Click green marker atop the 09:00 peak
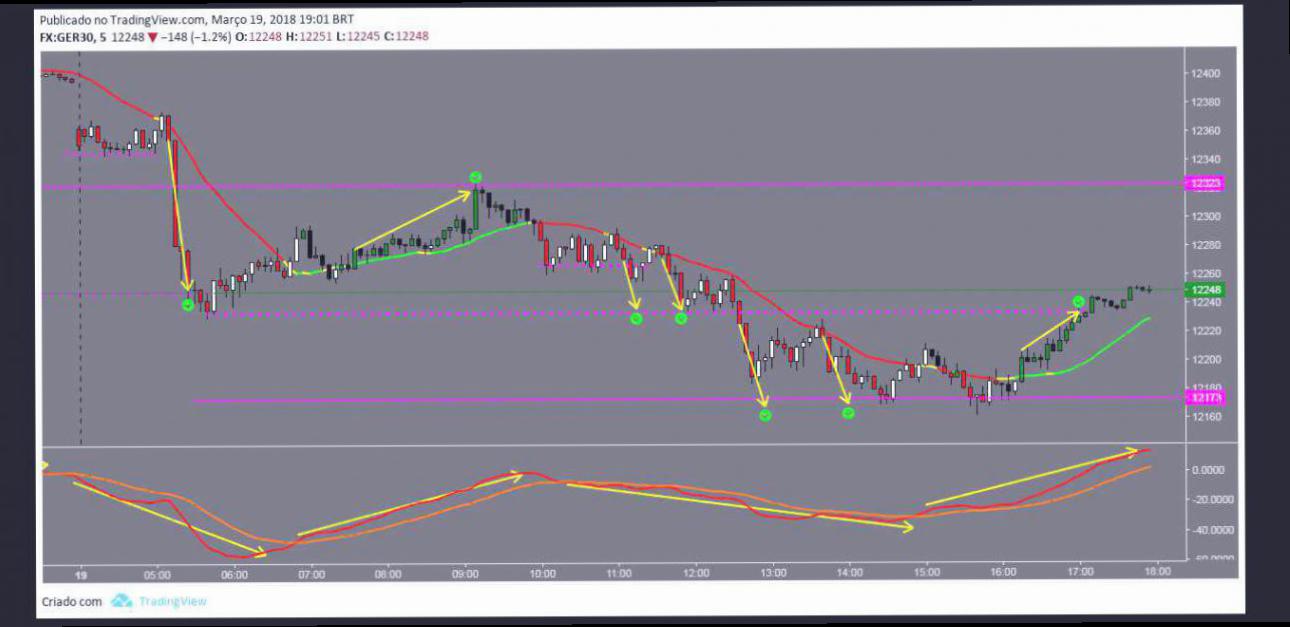Image resolution: width=1290 pixels, height=627 pixels. pos(477,177)
